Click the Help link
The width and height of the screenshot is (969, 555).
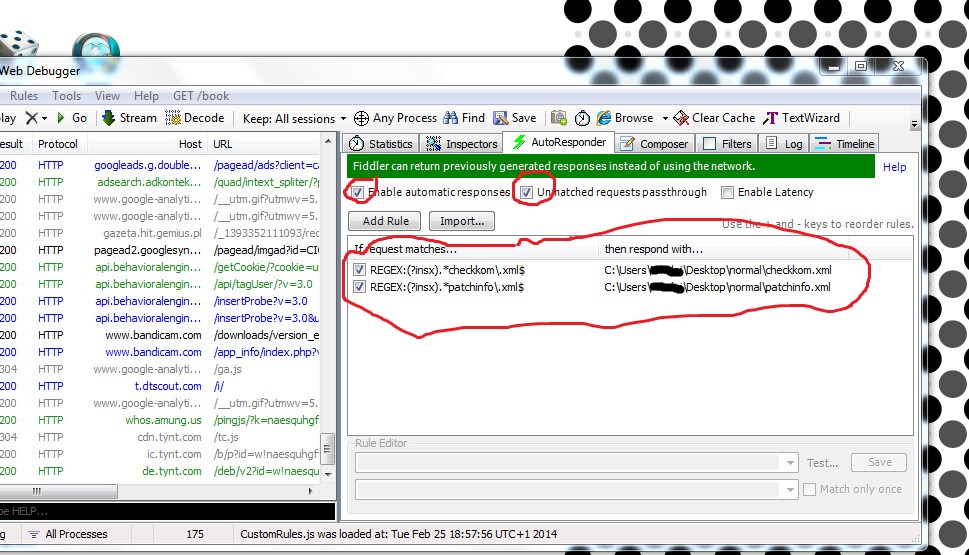tap(894, 167)
